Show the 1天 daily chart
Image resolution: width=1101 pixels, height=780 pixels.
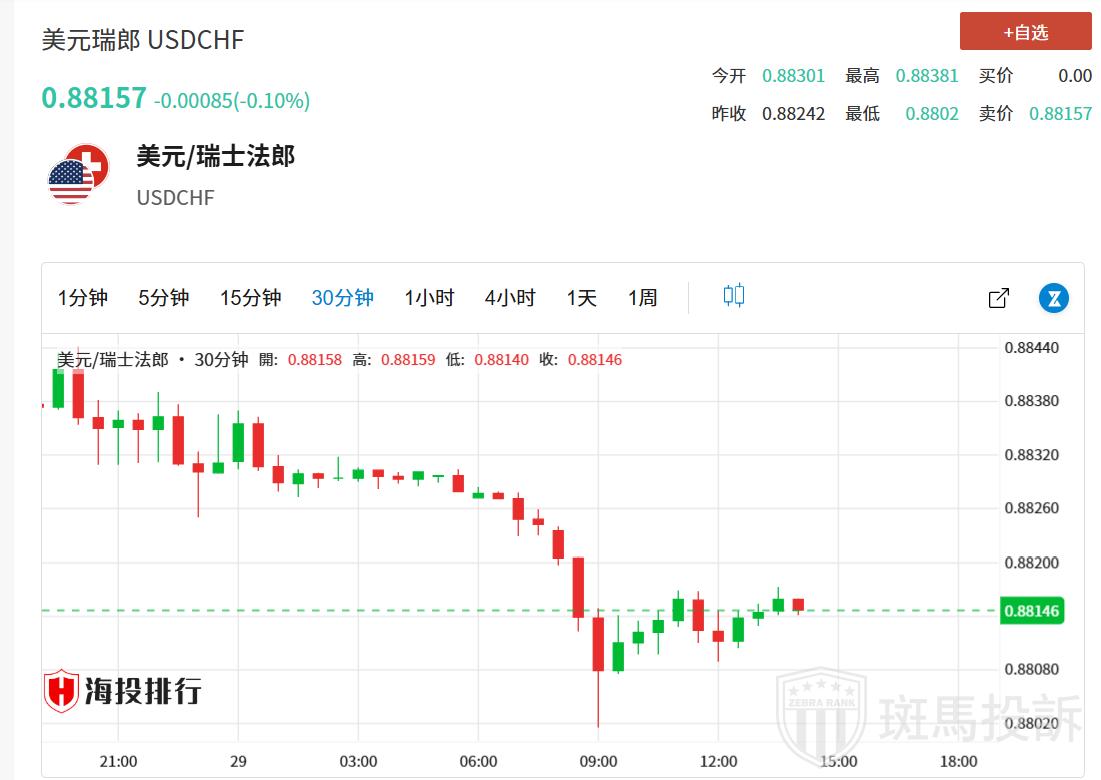coord(581,298)
